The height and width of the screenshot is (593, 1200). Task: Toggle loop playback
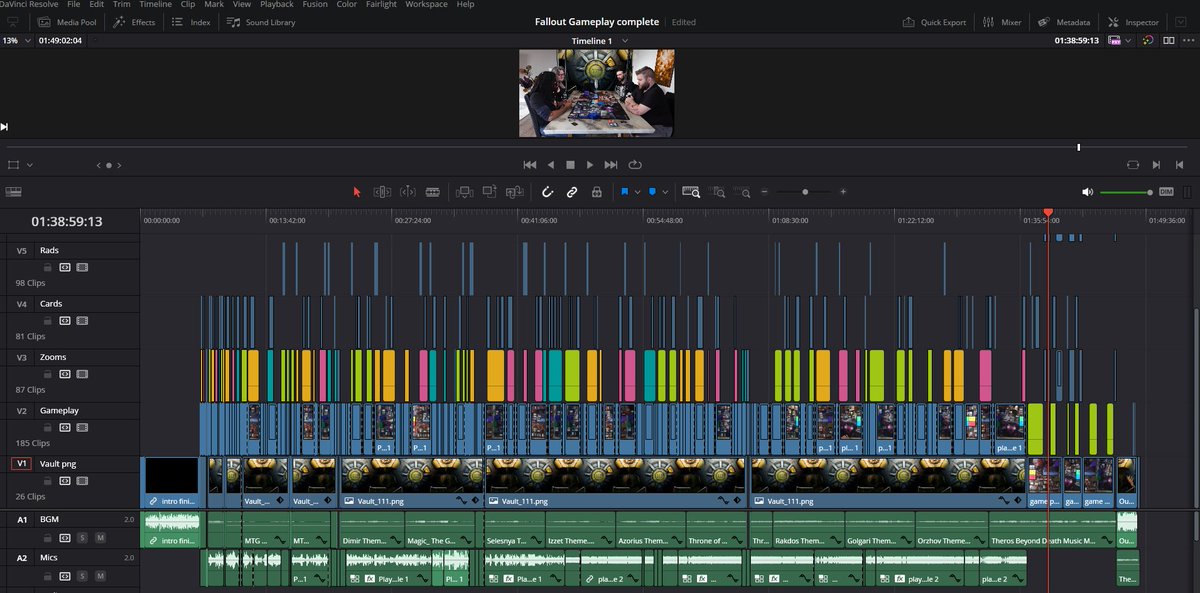click(x=635, y=165)
